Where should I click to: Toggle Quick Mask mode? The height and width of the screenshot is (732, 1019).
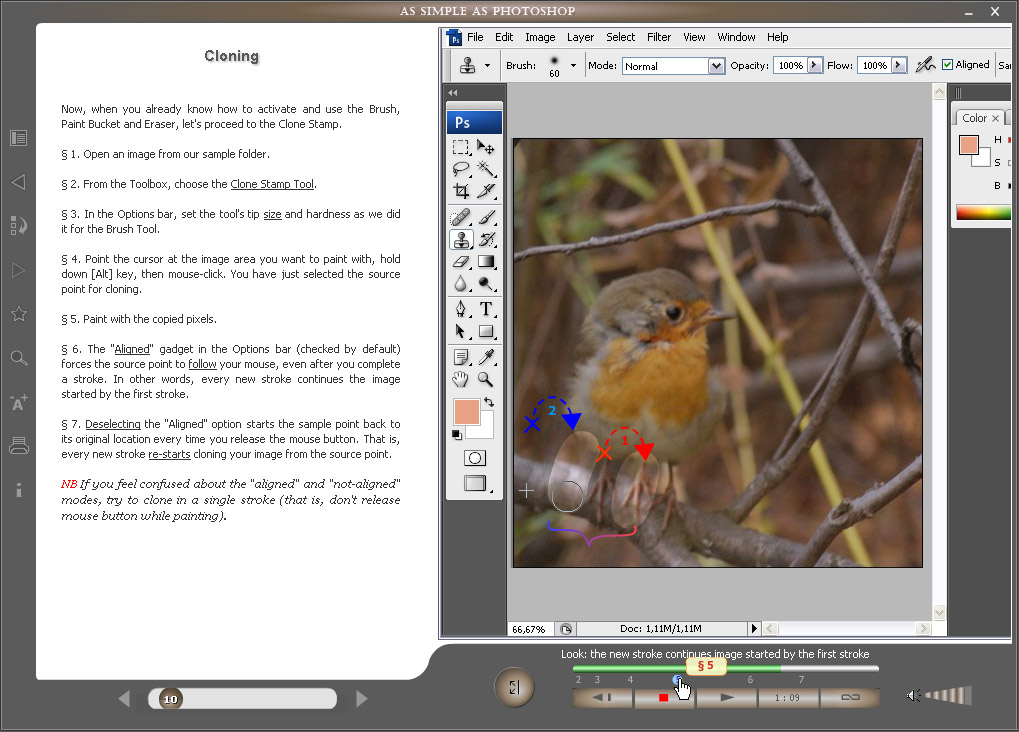475,458
